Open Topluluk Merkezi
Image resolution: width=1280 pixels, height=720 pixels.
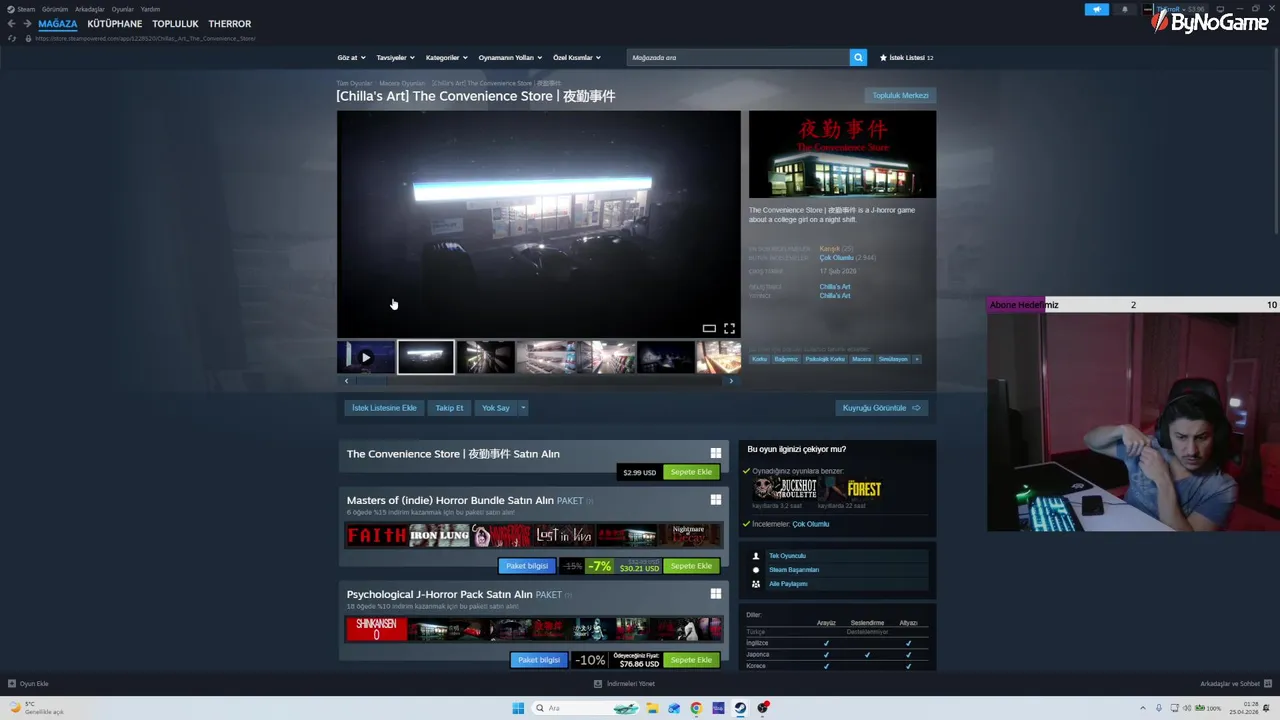(x=901, y=96)
